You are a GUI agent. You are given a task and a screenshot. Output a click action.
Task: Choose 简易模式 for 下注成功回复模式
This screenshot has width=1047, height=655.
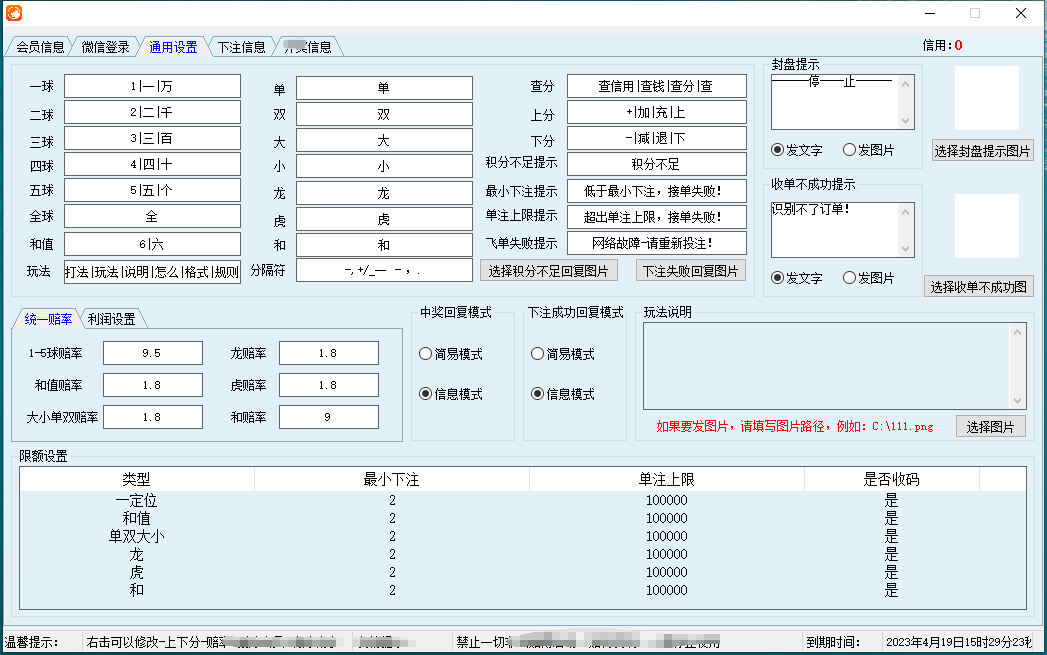tap(538, 354)
